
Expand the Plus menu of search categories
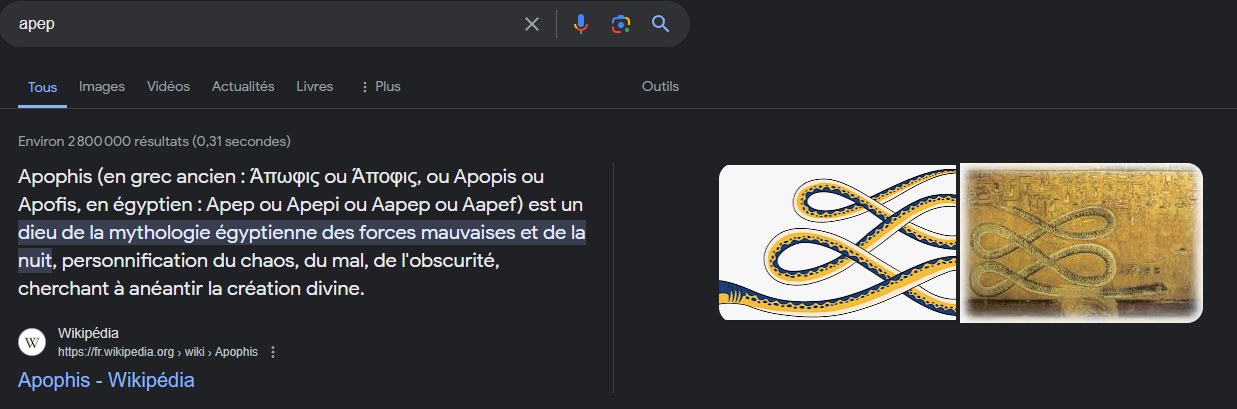point(380,87)
